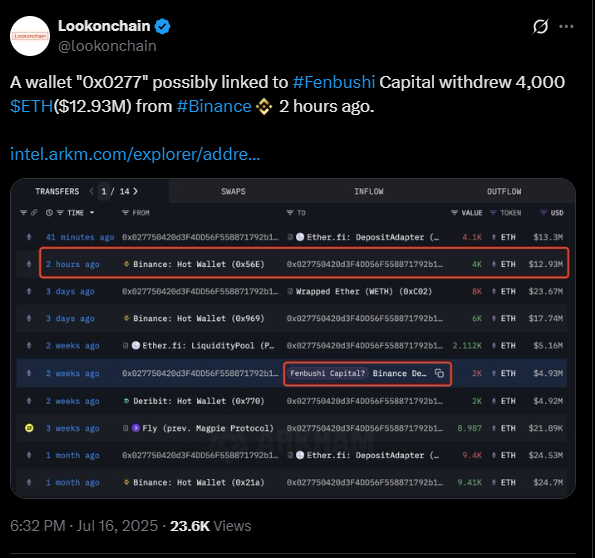Expand the TIME sort dropdown arrow
Screen dimensions: 595x558
[x=92, y=213]
